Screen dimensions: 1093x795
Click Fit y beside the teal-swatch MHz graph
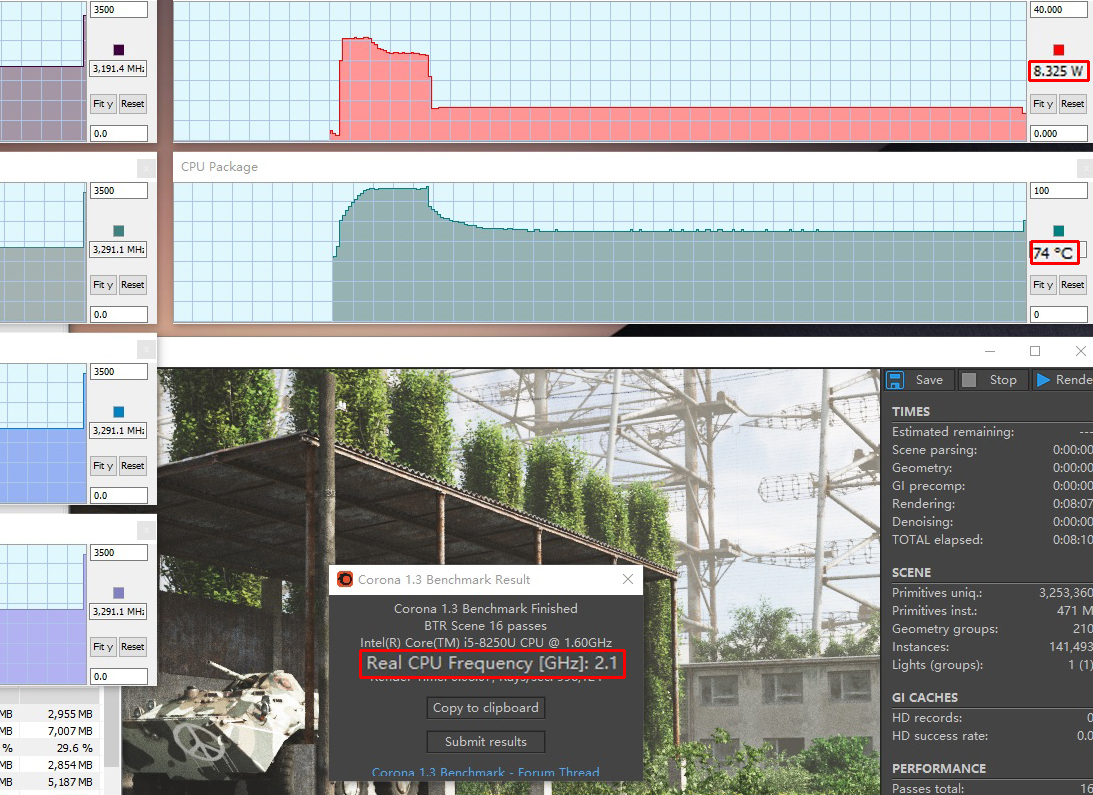point(103,285)
